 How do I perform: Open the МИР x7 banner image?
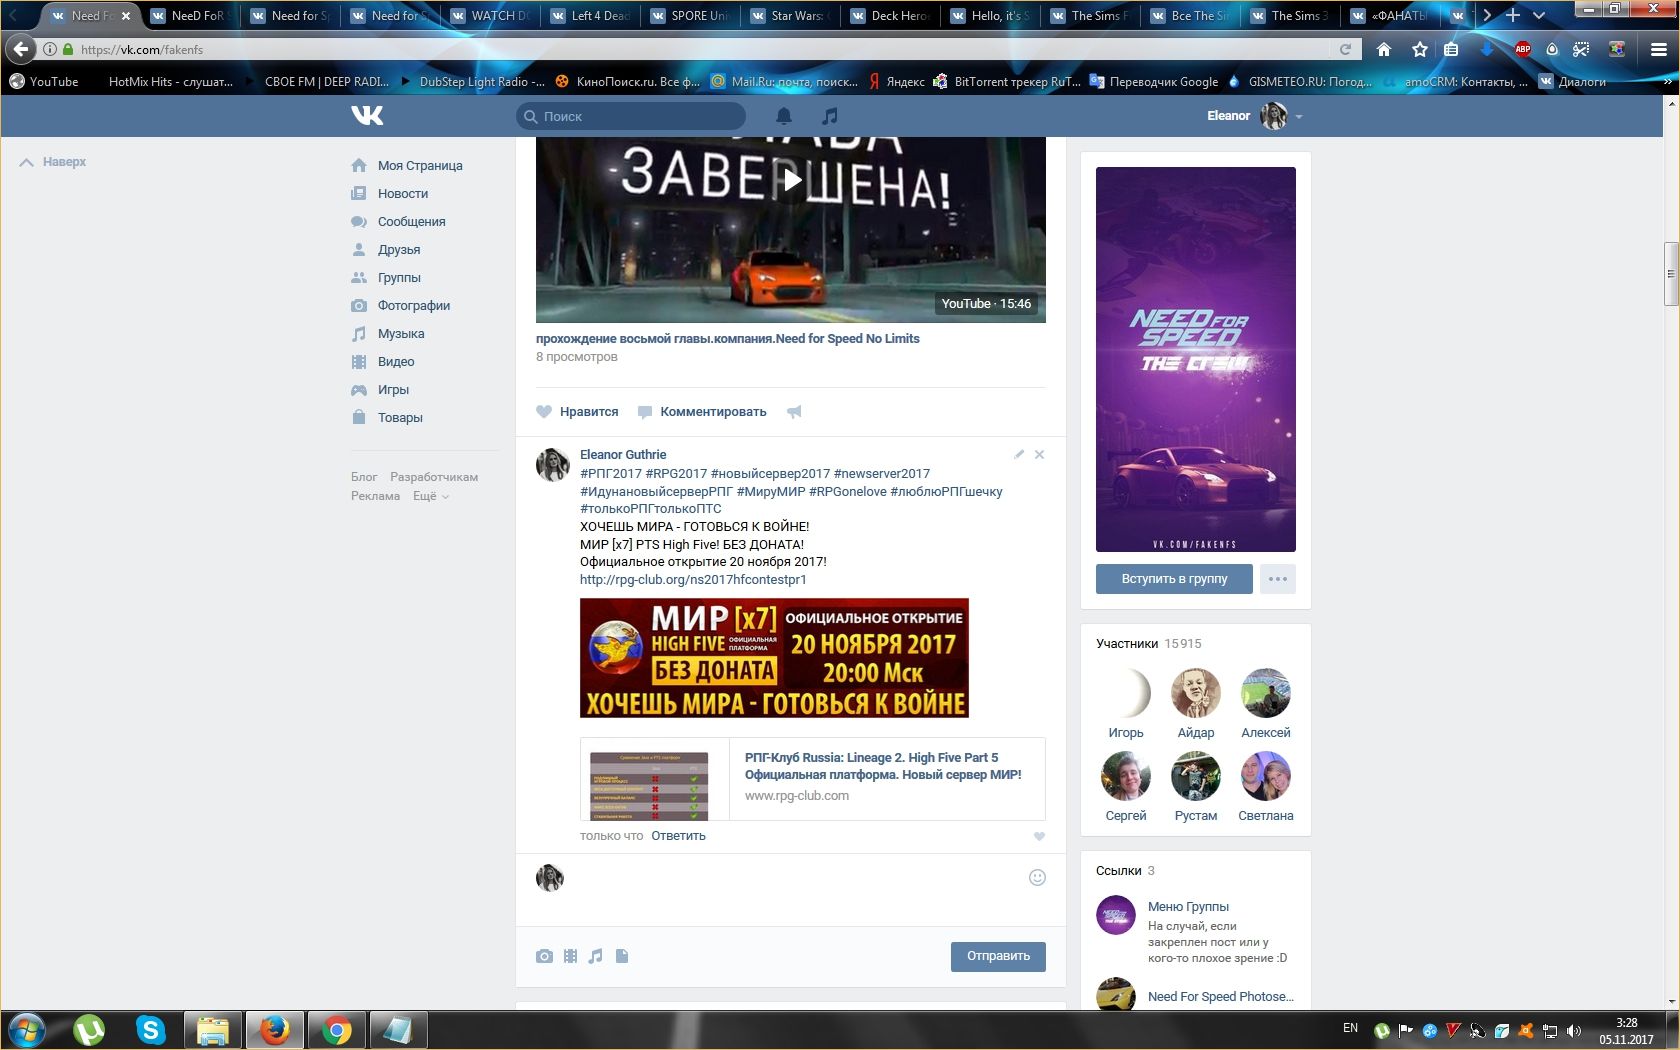coord(774,658)
